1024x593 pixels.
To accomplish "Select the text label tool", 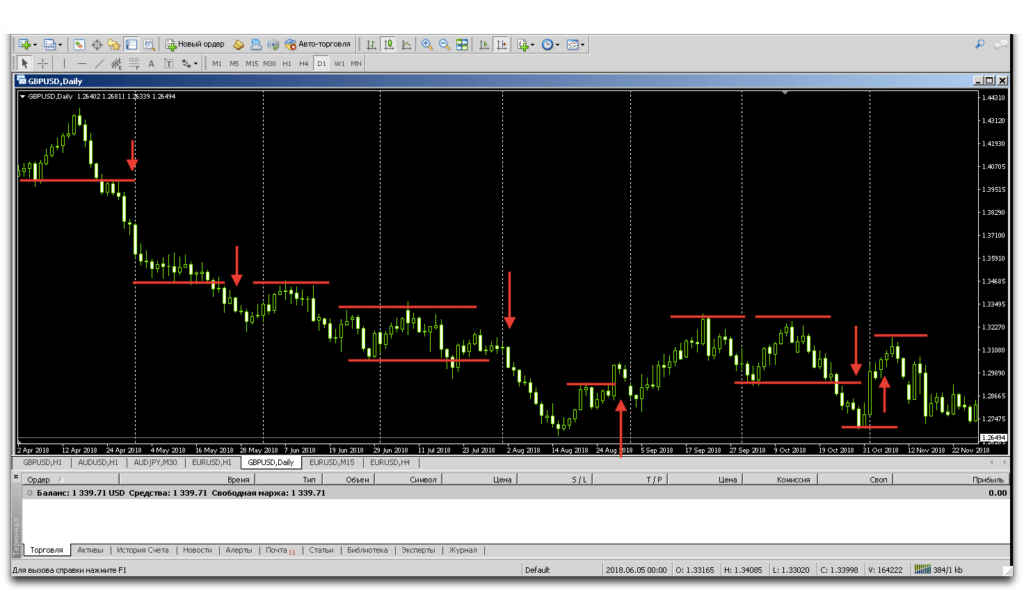I will coord(153,63).
